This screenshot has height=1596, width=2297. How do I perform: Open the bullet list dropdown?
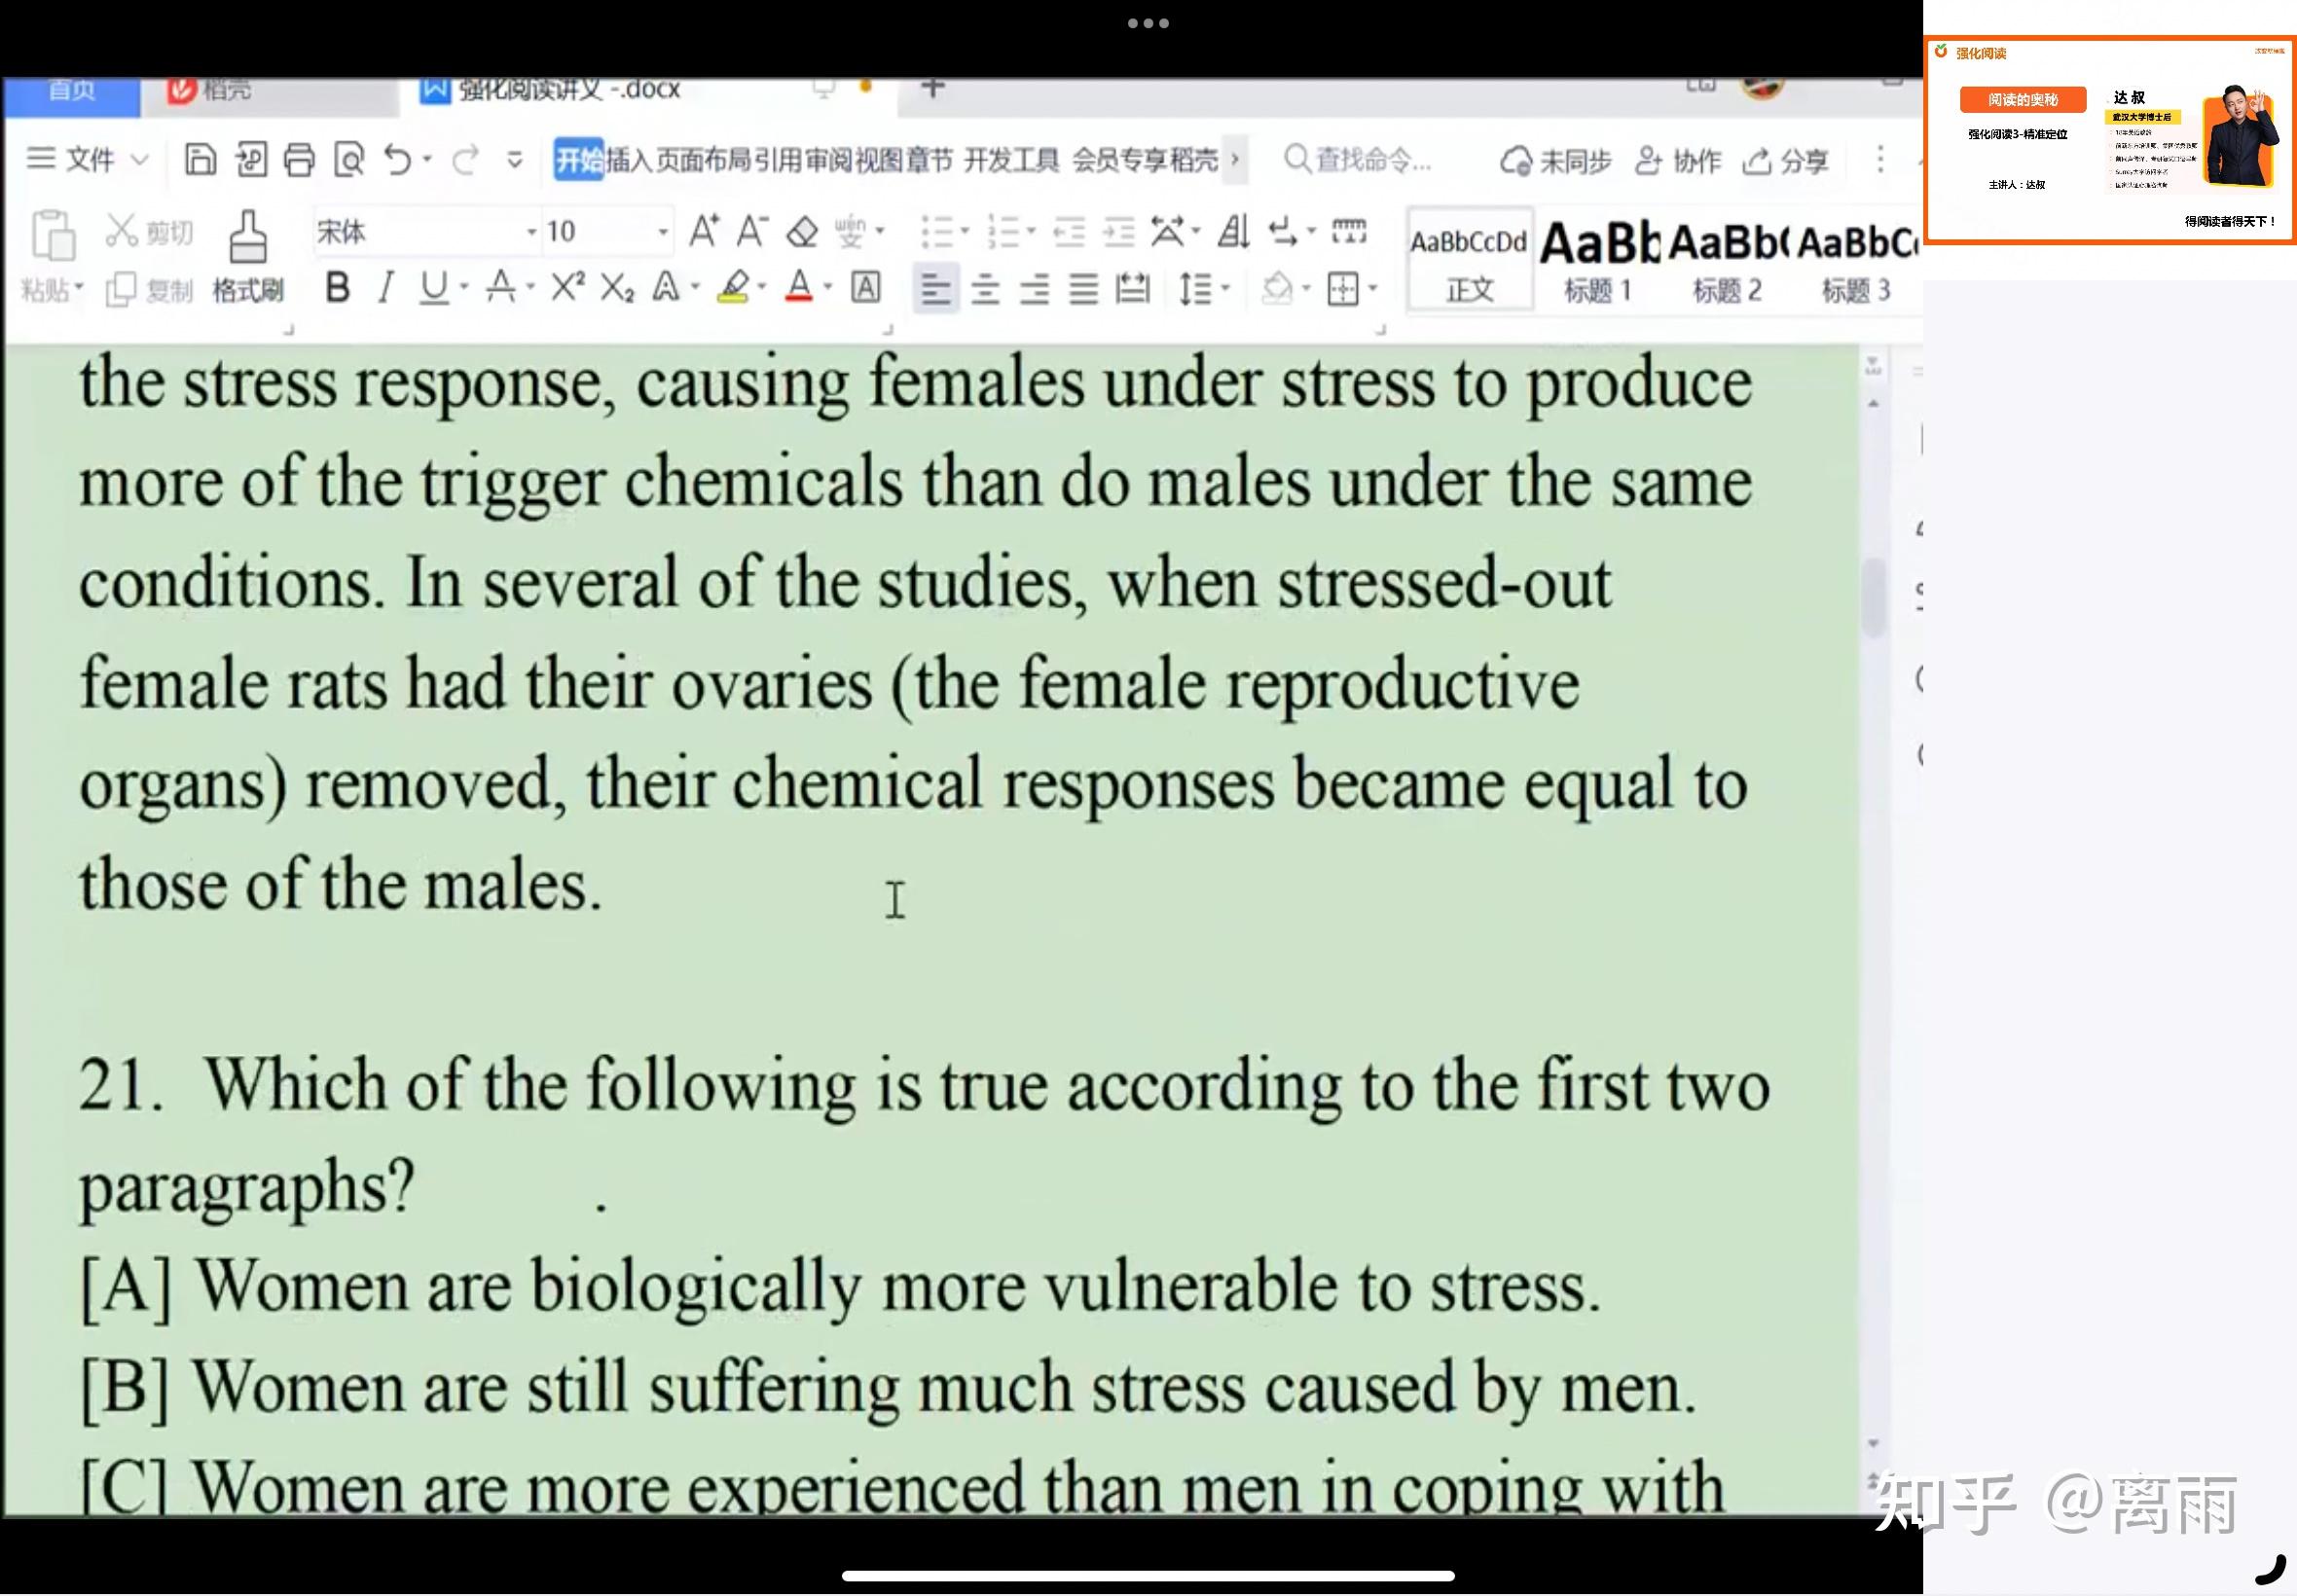965,232
